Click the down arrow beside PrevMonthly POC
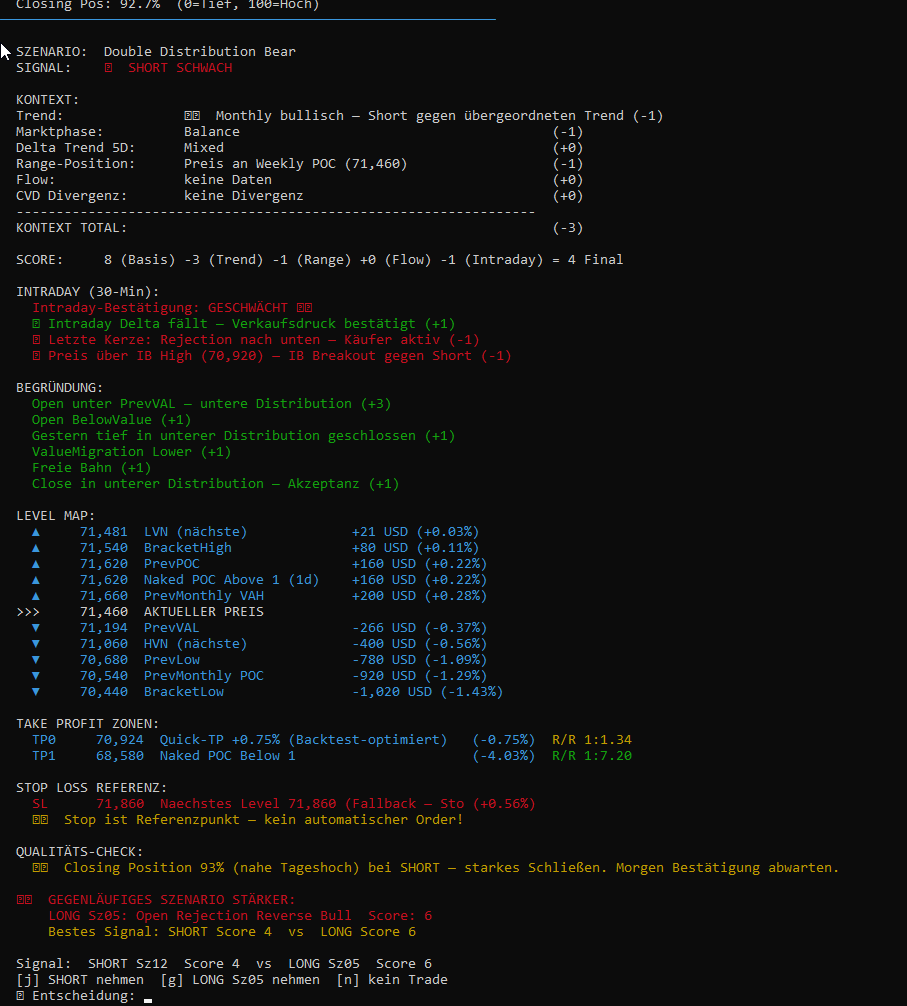Viewport: 907px width, 1006px height. [36, 676]
